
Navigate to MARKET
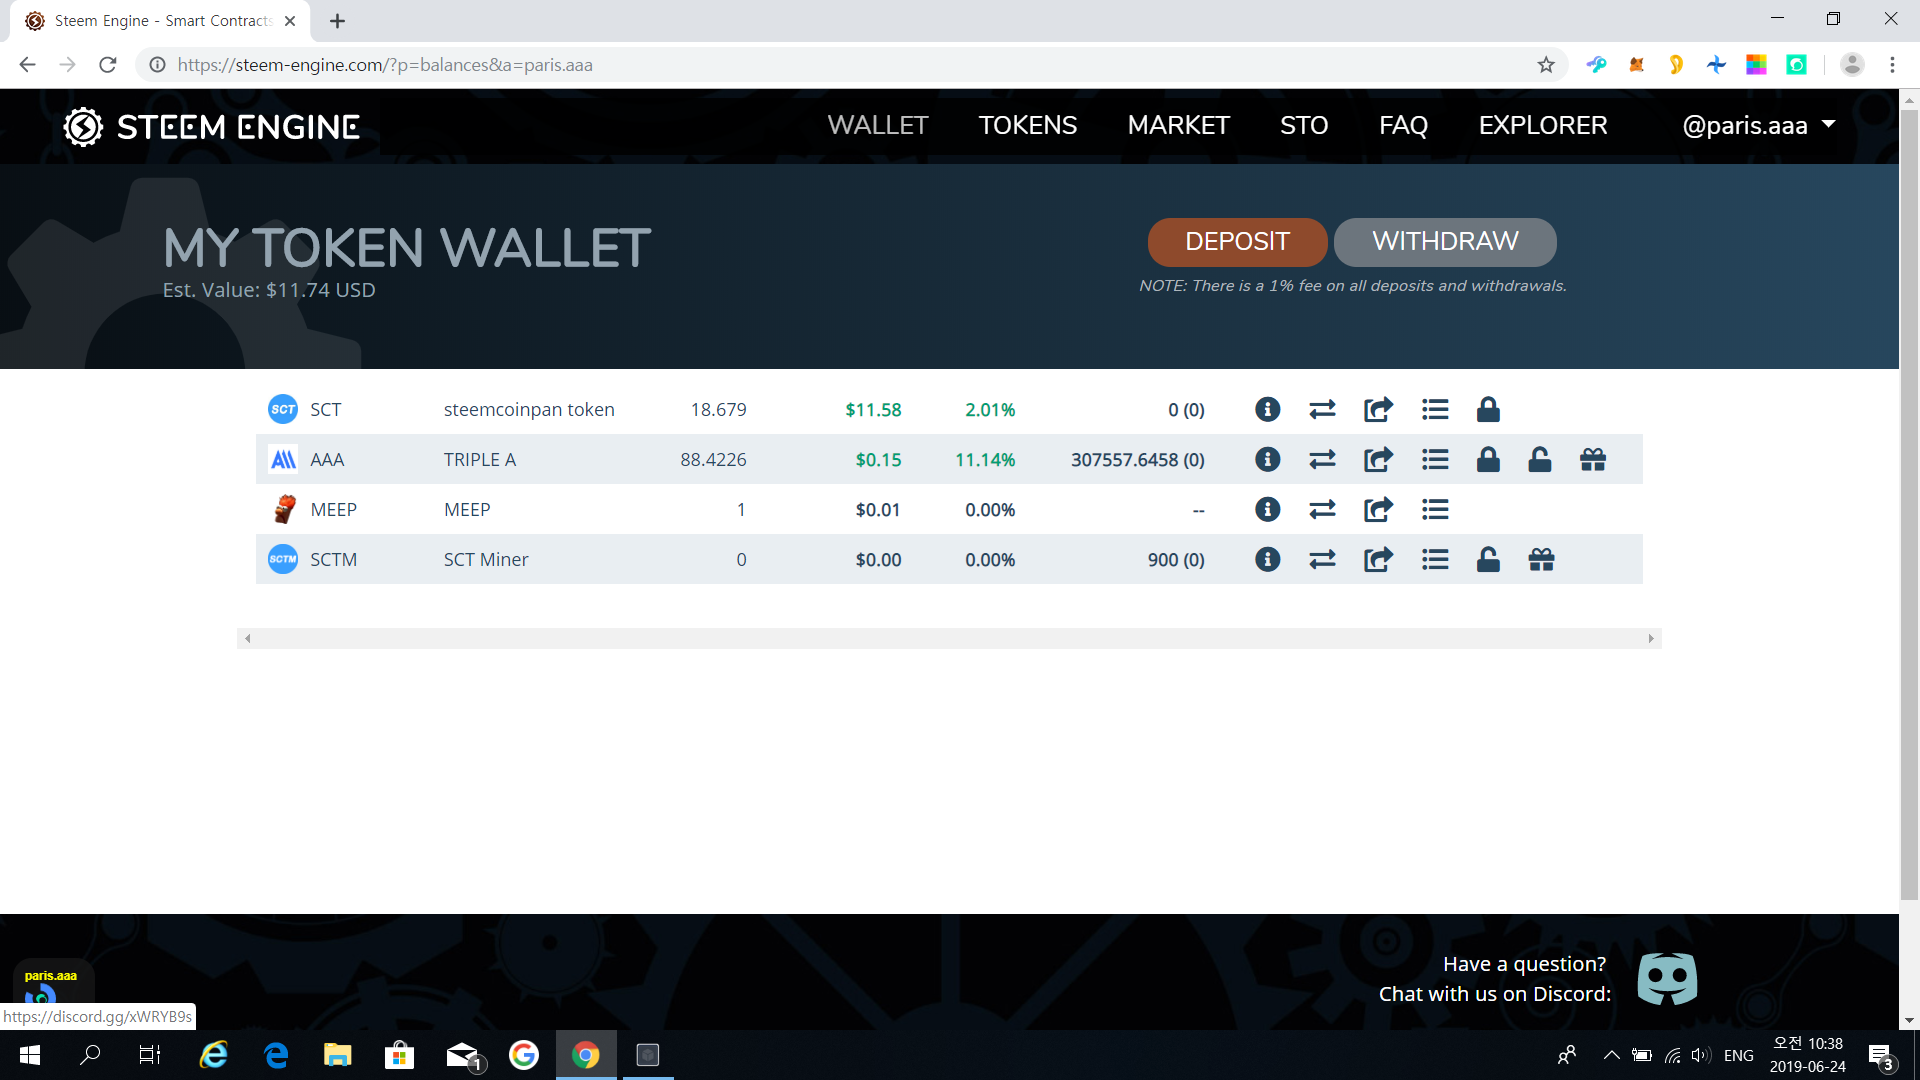[x=1178, y=125]
